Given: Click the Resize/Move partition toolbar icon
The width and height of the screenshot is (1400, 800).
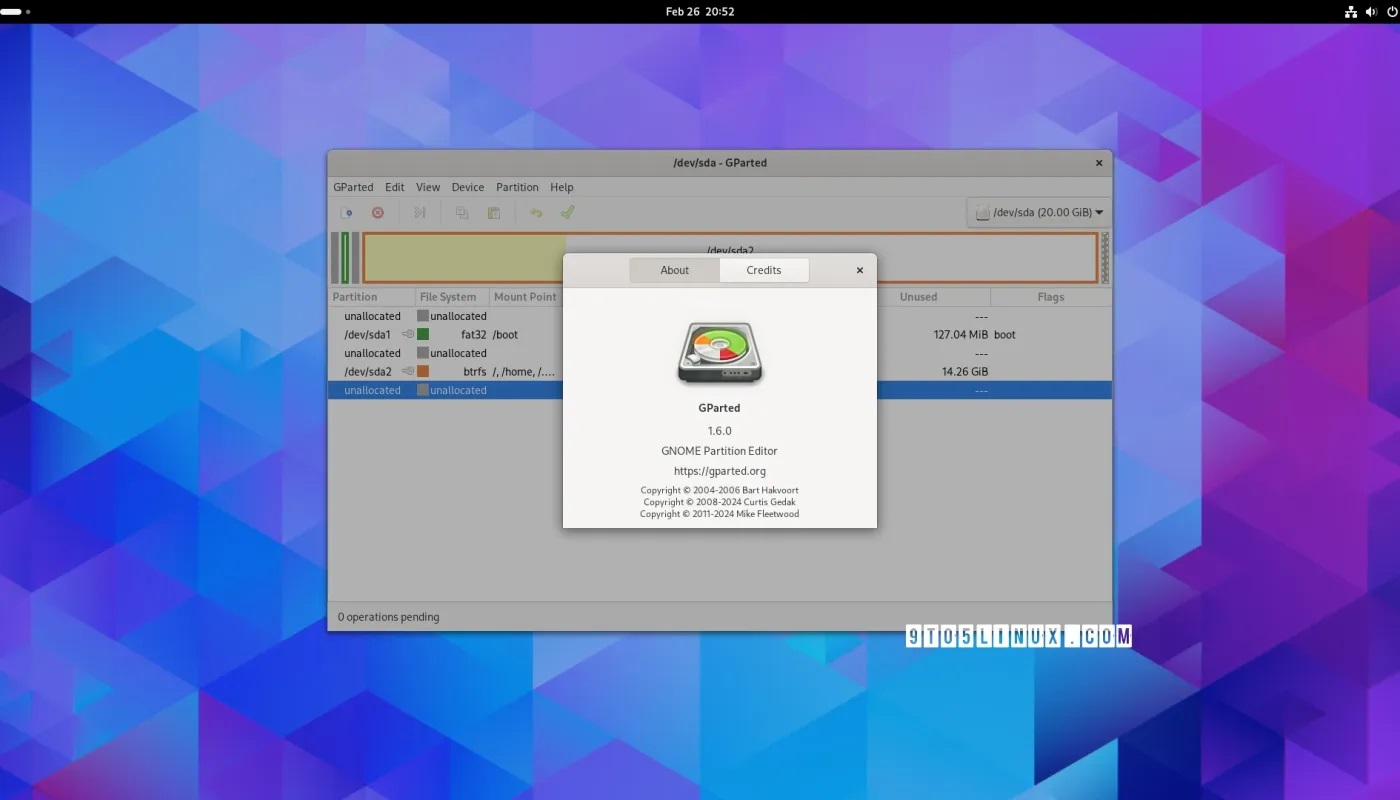Looking at the screenshot, I should click(x=420, y=213).
